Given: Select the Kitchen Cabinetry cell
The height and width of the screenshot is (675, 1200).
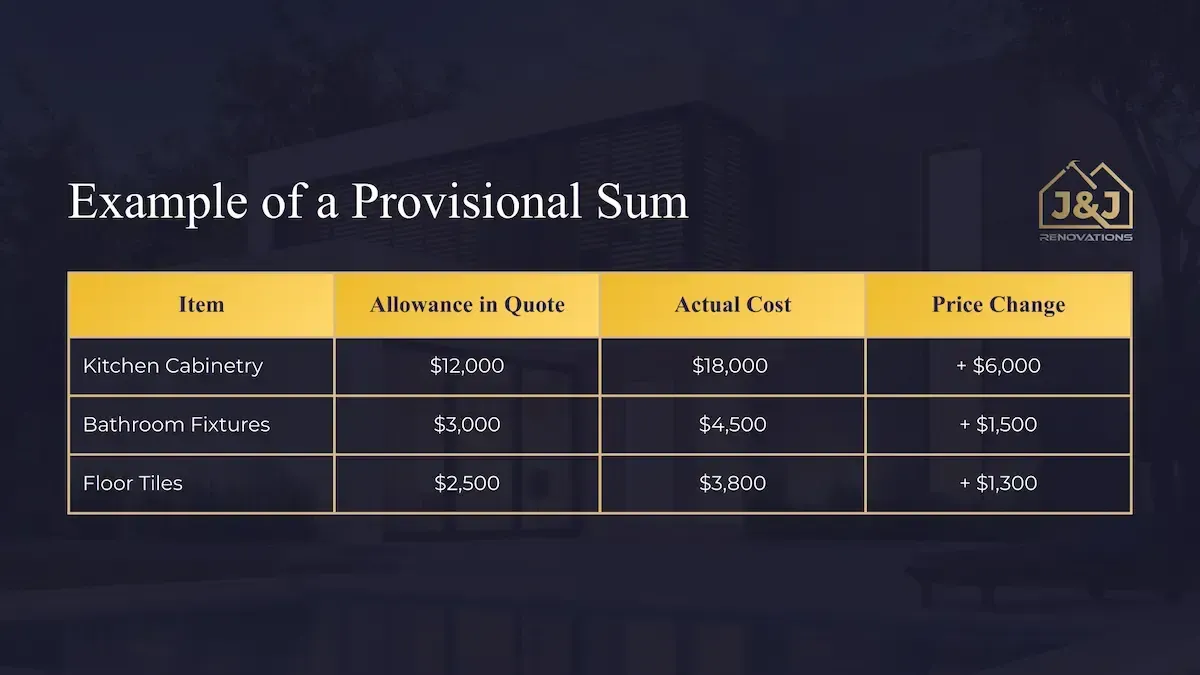Looking at the screenshot, I should click(x=173, y=366).
